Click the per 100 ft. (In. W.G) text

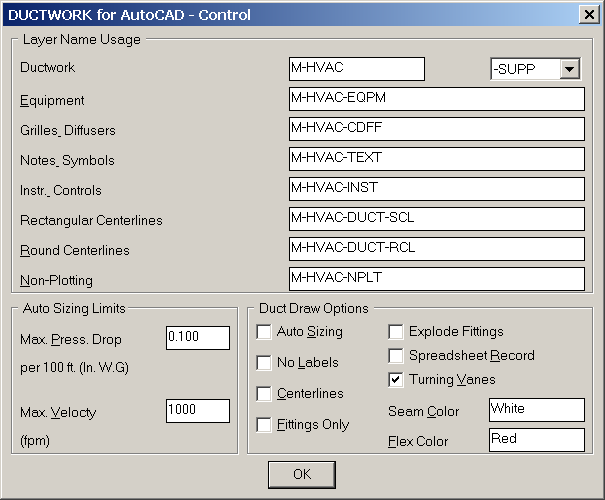pyautogui.click(x=74, y=367)
